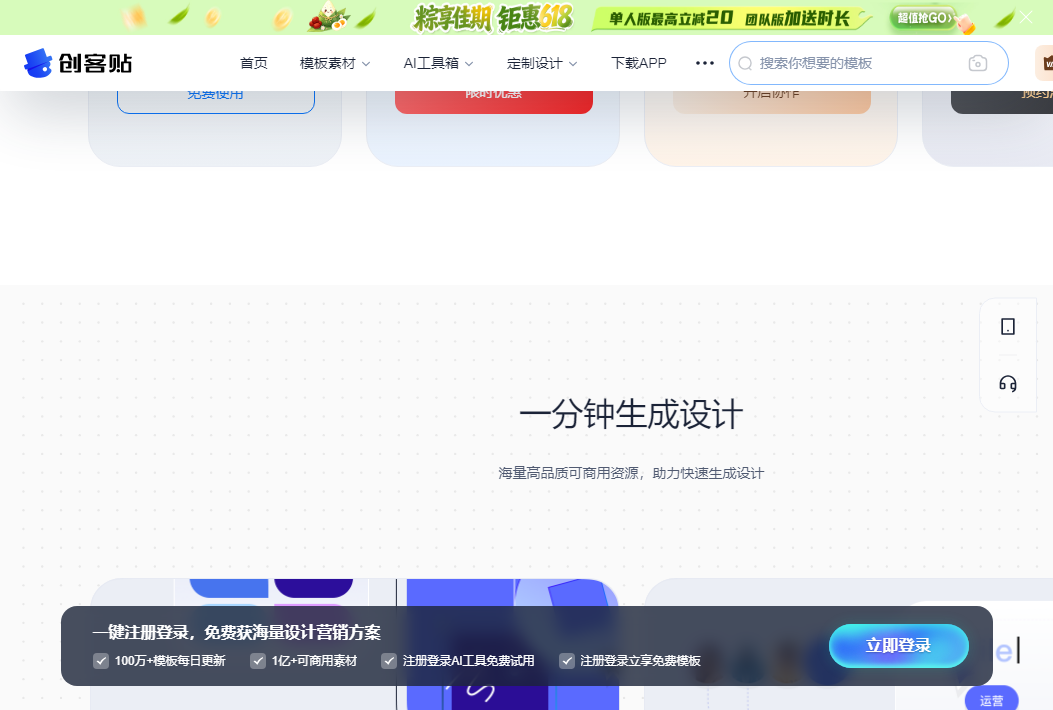This screenshot has height=710, width=1053.
Task: Click the VIP badge icon at top right
Action: pos(1044,63)
